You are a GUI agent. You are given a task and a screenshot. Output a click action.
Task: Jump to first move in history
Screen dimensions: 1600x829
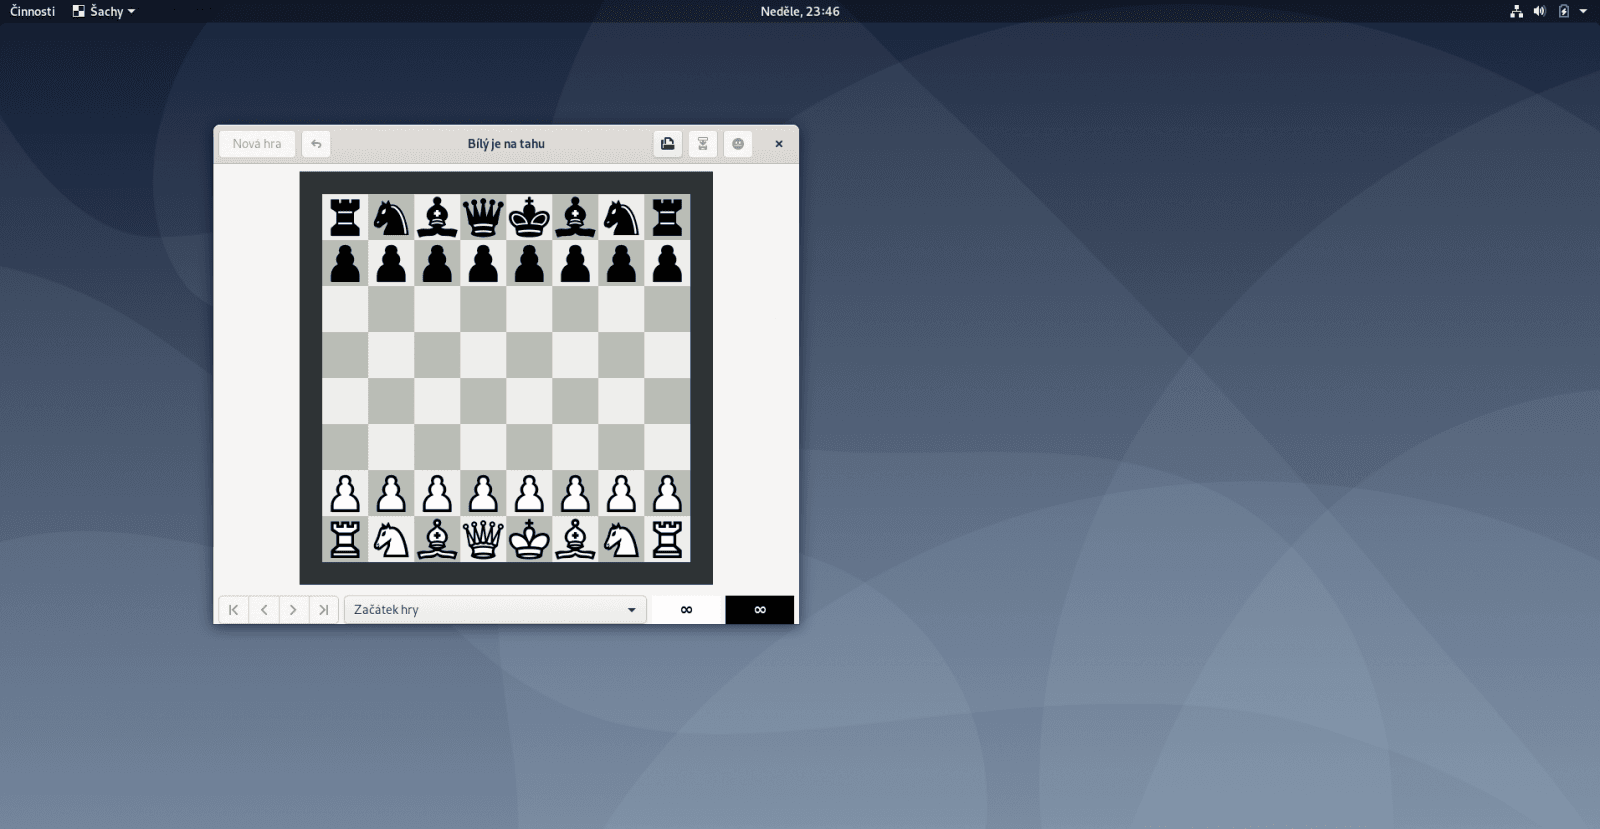[x=234, y=610]
